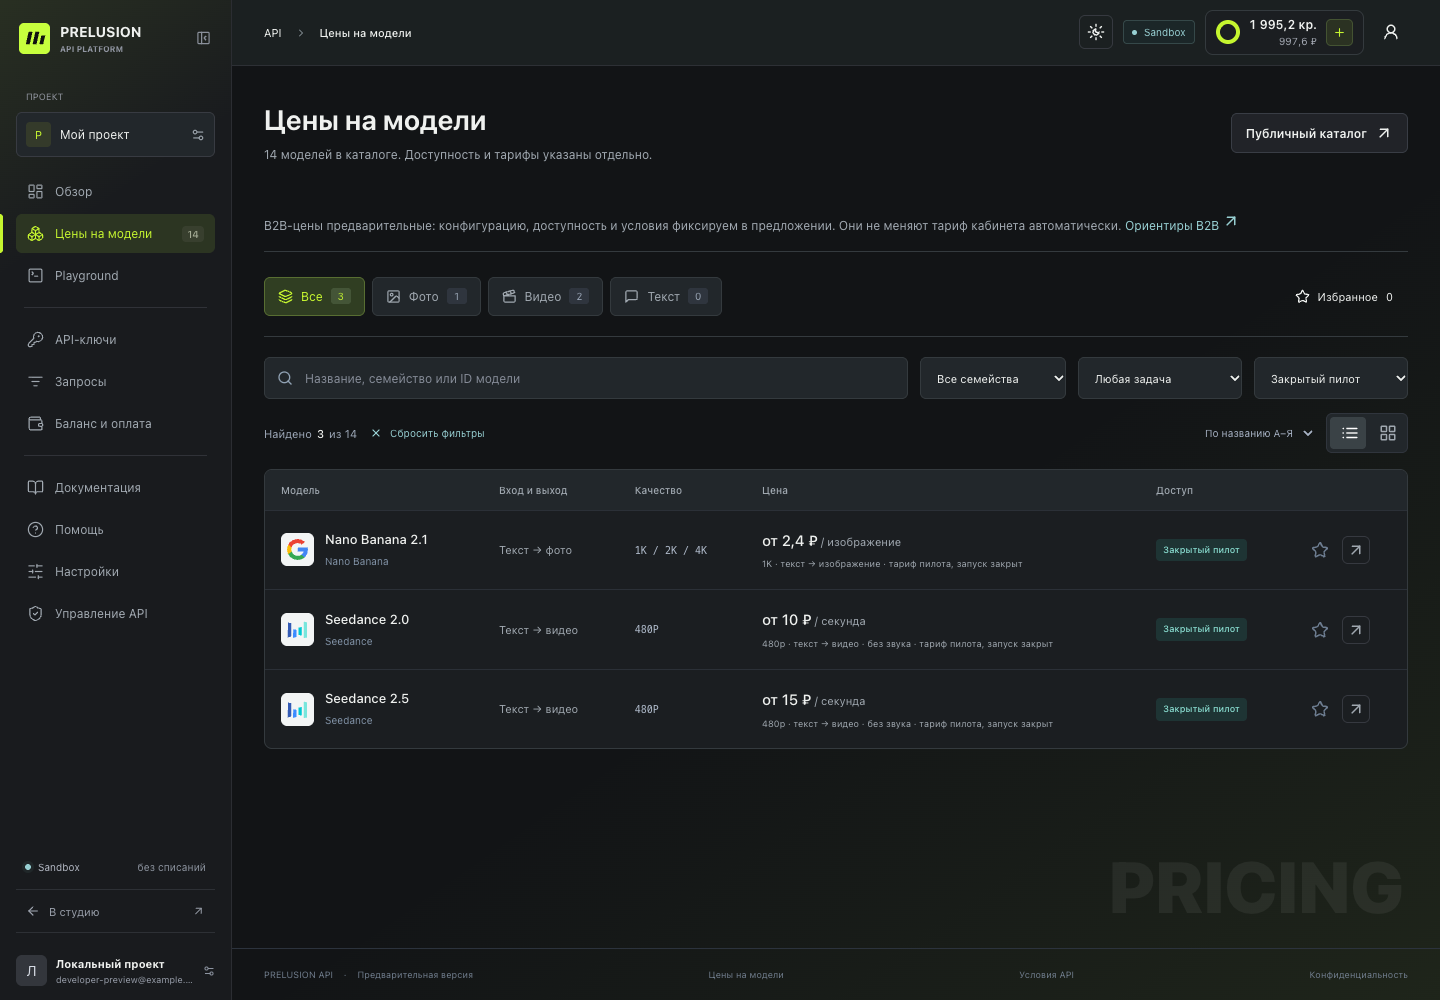Favorite the Seedance 2.5 model
The height and width of the screenshot is (1000, 1440).
pos(1320,709)
